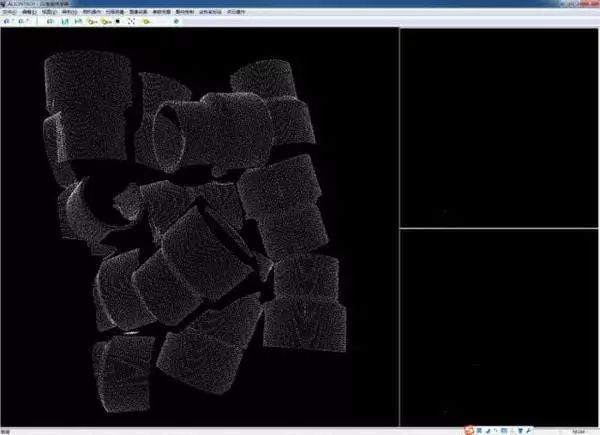Click the horizontal divider between the right panes
Viewport: 600px width, 435px height.
(499, 228)
